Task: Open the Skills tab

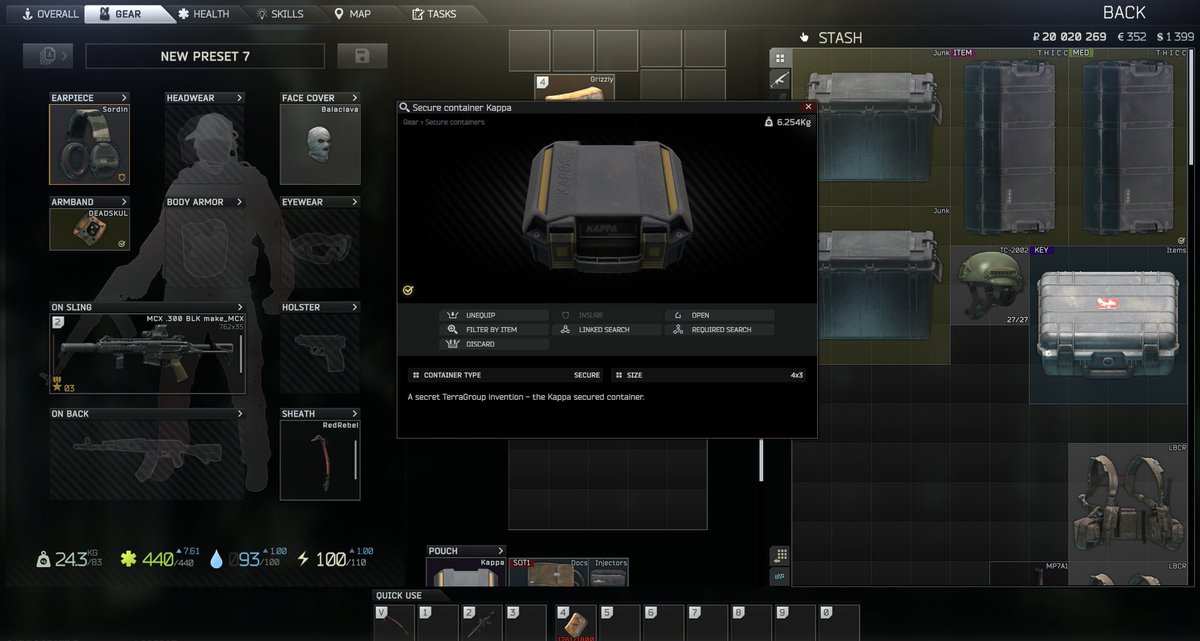Action: (280, 14)
